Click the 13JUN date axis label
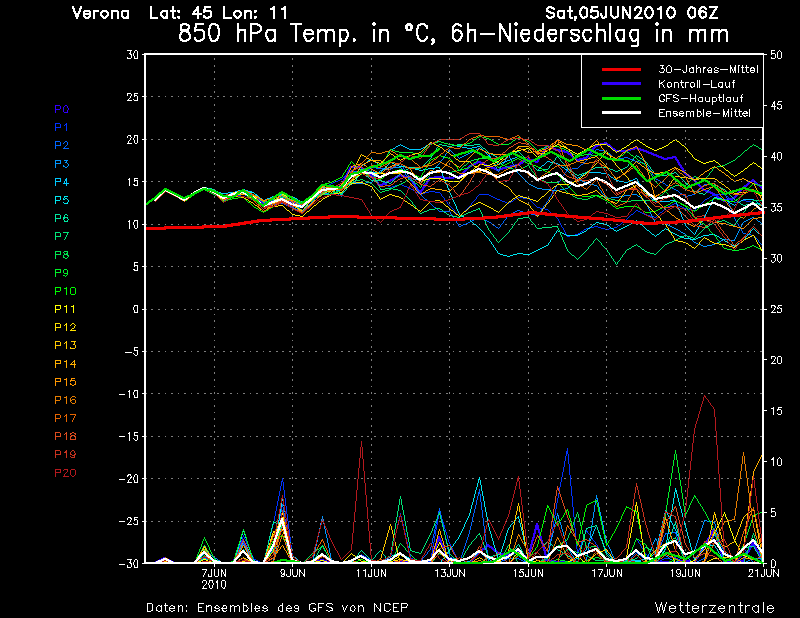This screenshot has width=800, height=618. tap(450, 573)
